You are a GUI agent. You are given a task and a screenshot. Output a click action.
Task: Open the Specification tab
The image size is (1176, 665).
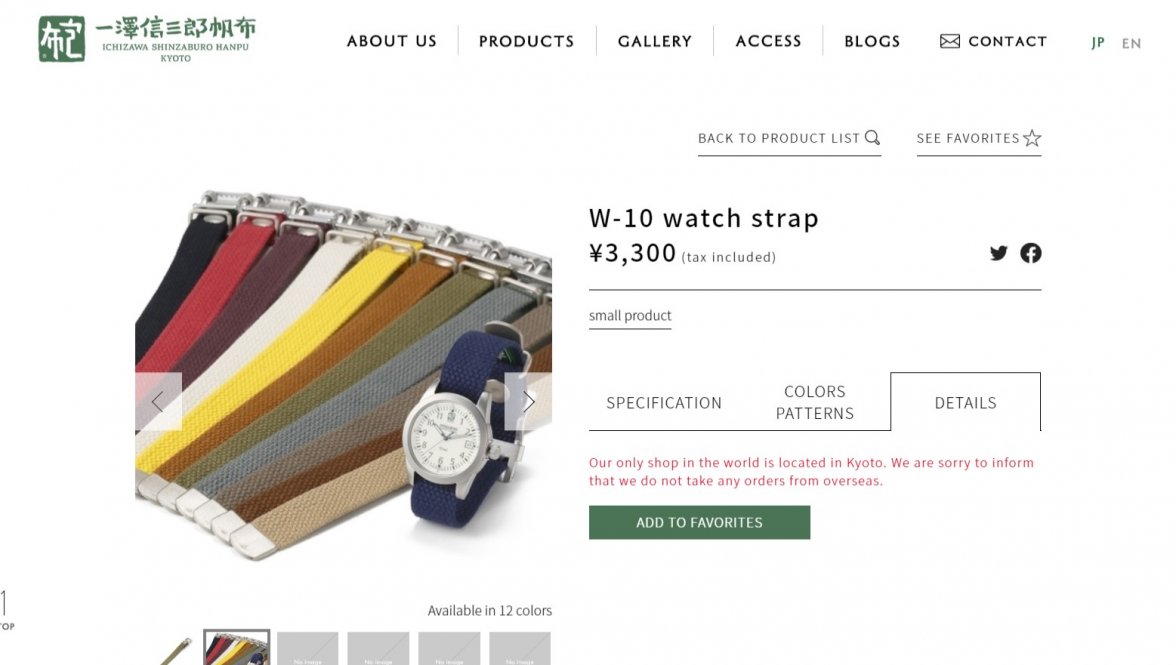pyautogui.click(x=664, y=403)
